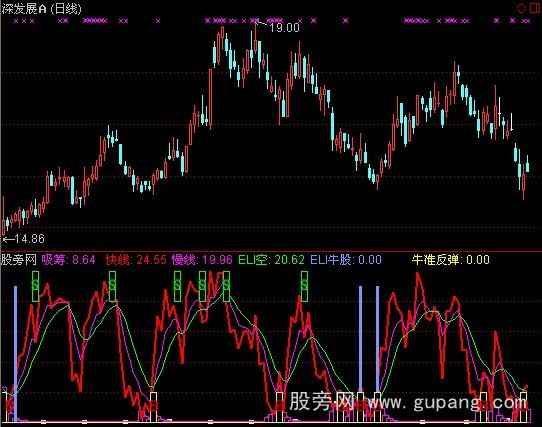
Task: Select the 慢线: 18.96 indicator readout
Action: (x=202, y=260)
